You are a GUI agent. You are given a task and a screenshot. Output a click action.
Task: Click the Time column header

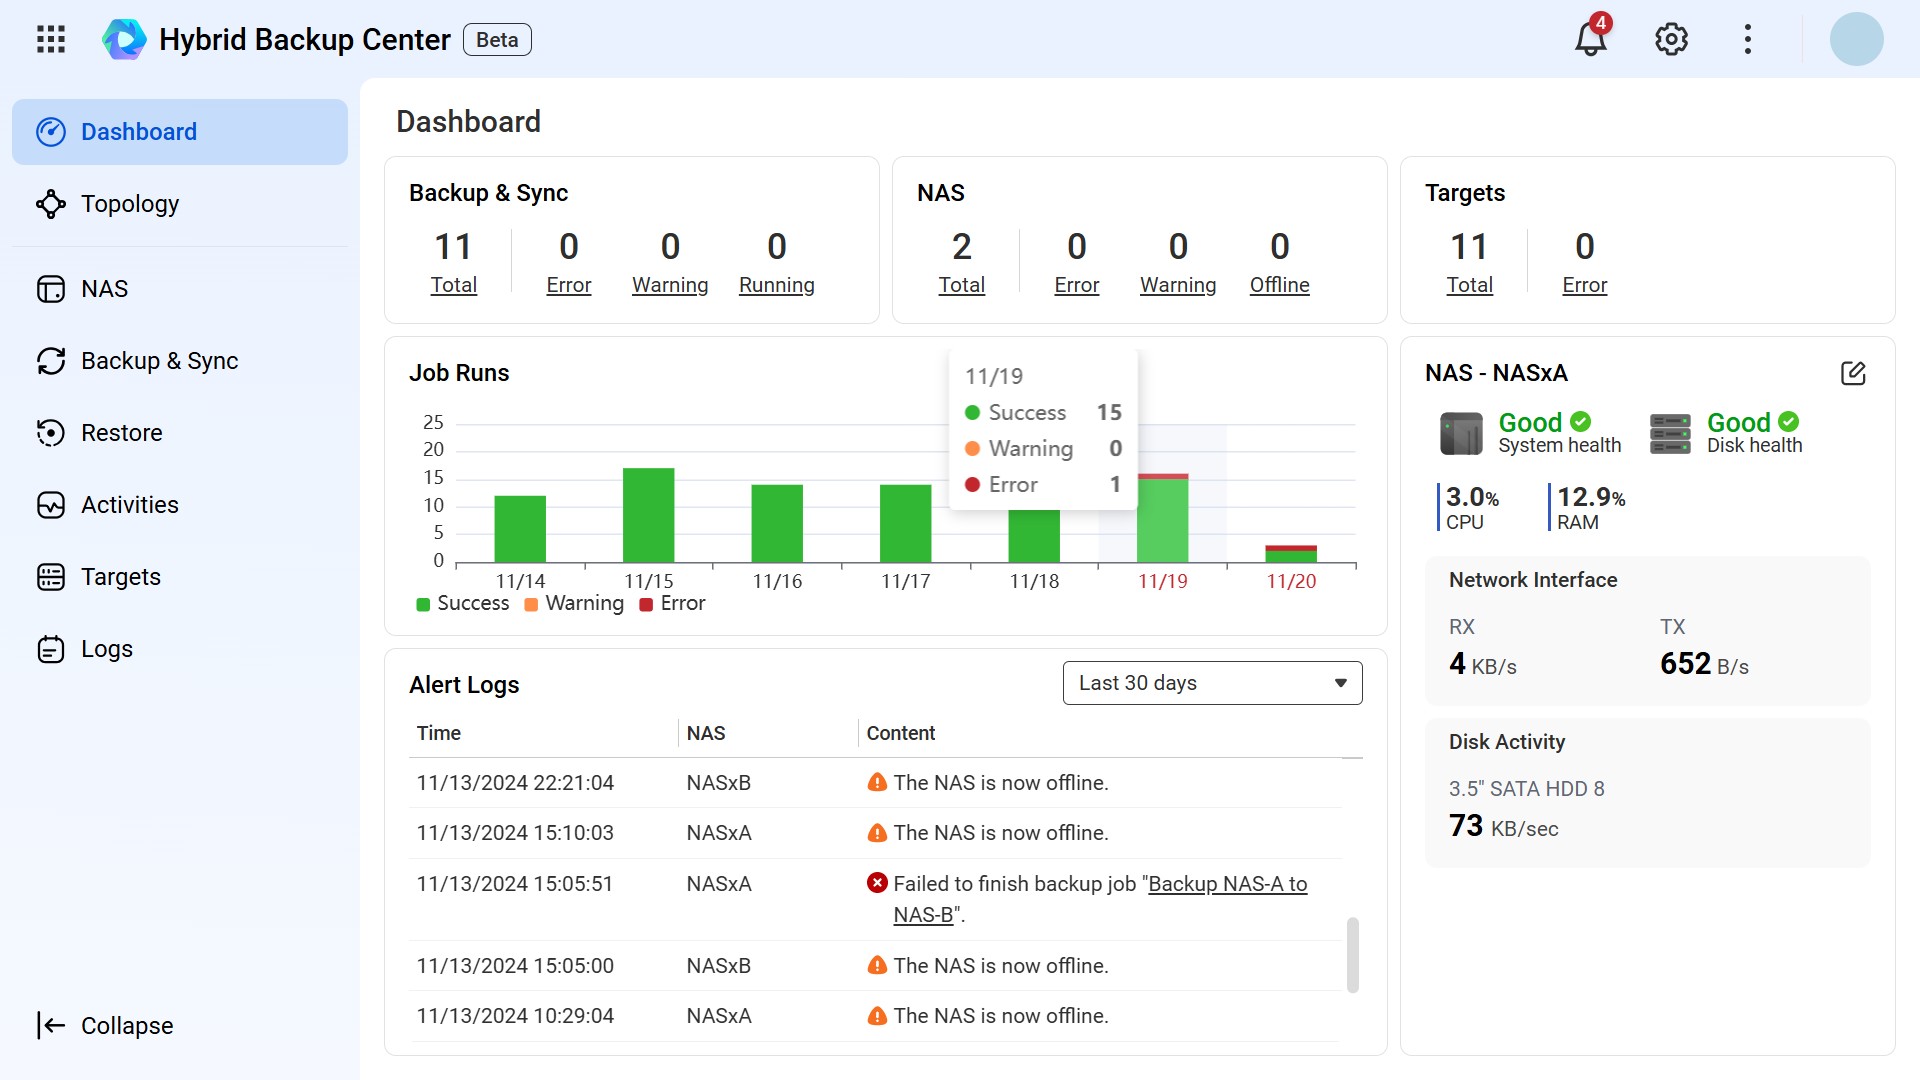[439, 733]
